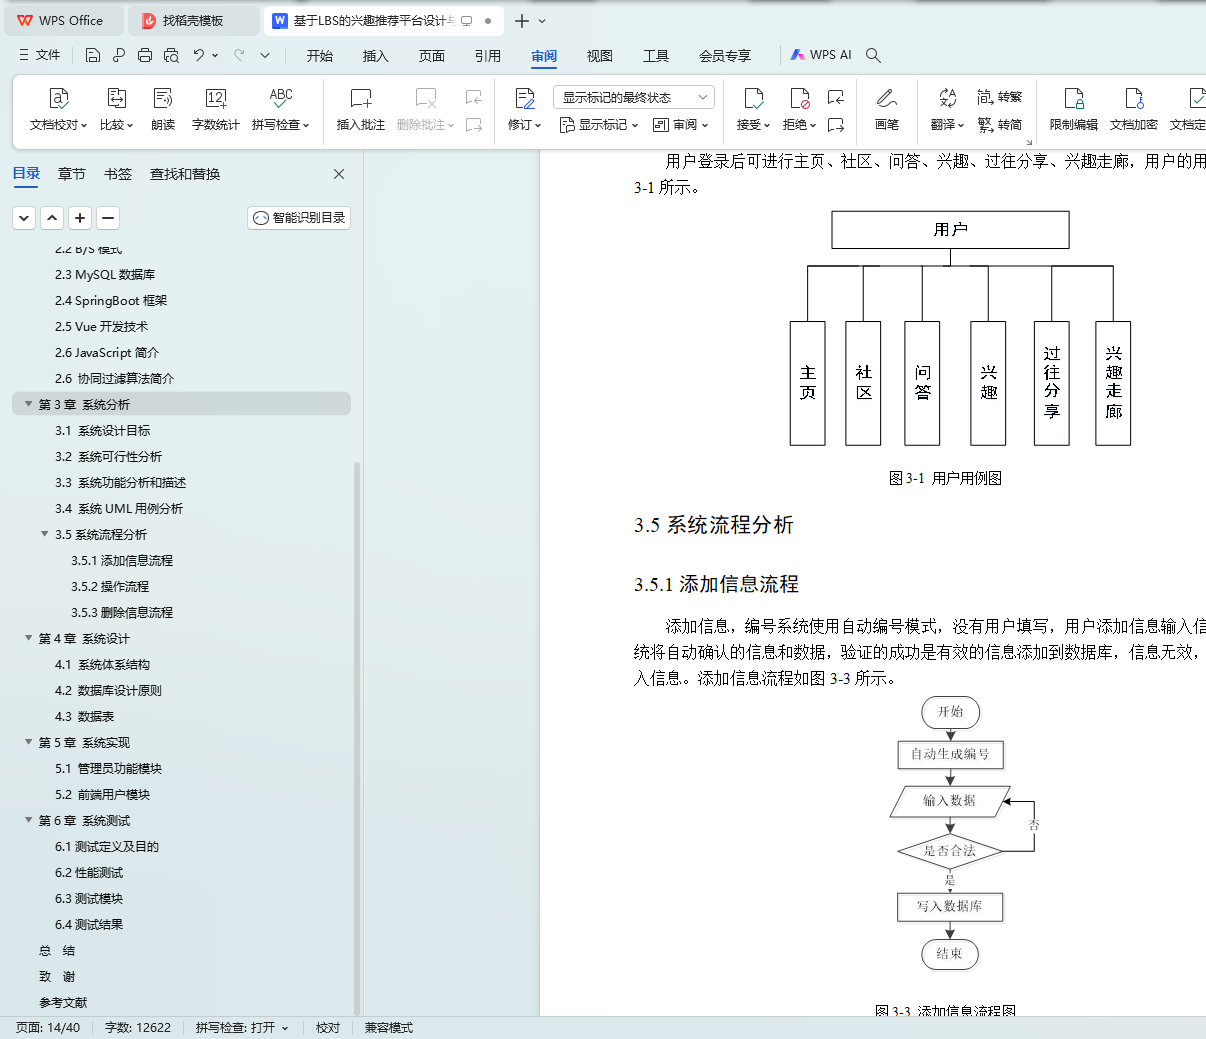Click the print preview icon
The image size is (1206, 1039).
click(x=171, y=55)
